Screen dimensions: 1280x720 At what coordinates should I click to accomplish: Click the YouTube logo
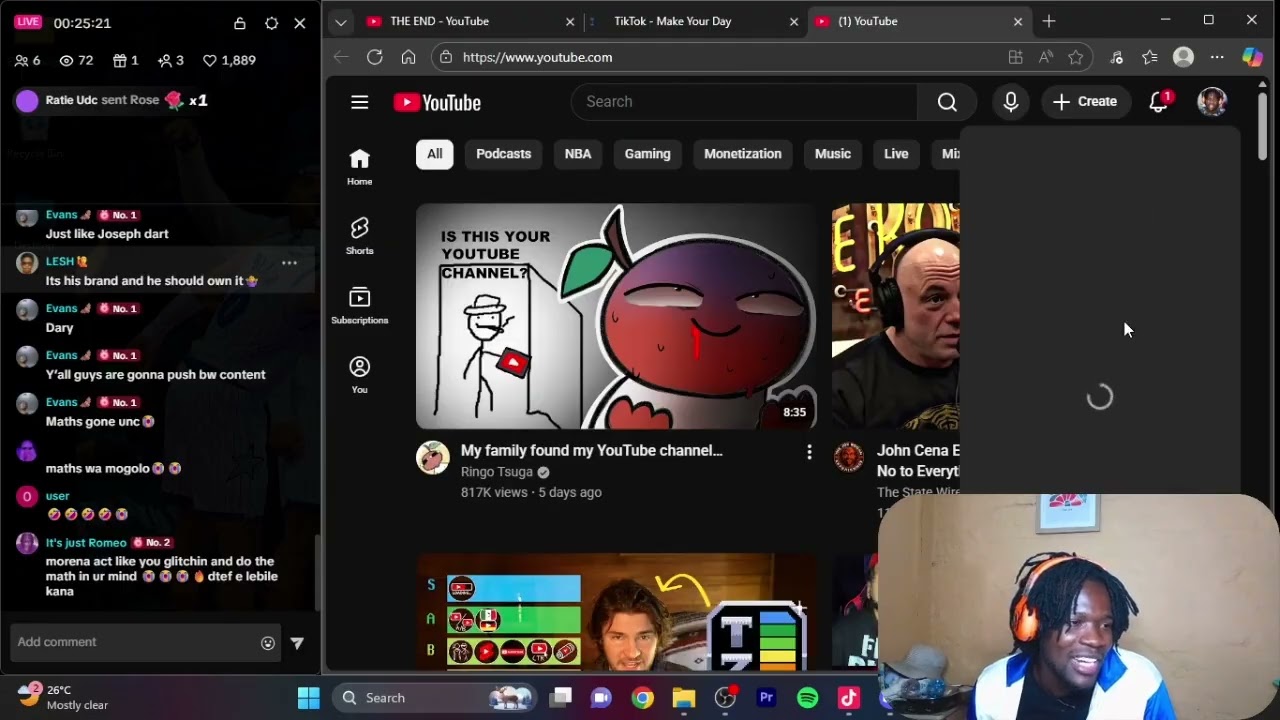tap(437, 102)
